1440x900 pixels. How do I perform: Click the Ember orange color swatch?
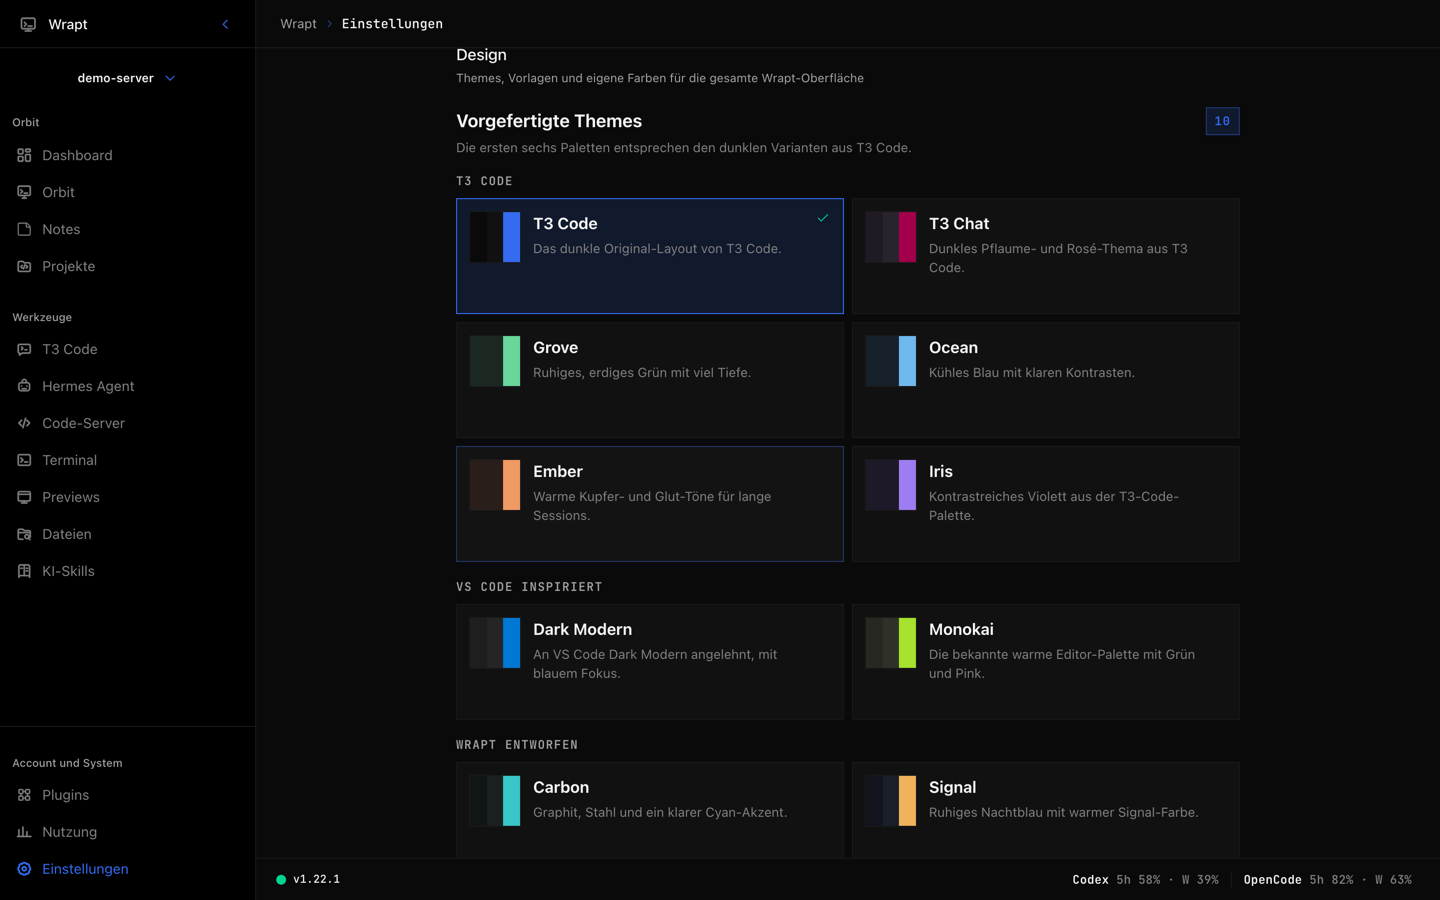(x=512, y=485)
